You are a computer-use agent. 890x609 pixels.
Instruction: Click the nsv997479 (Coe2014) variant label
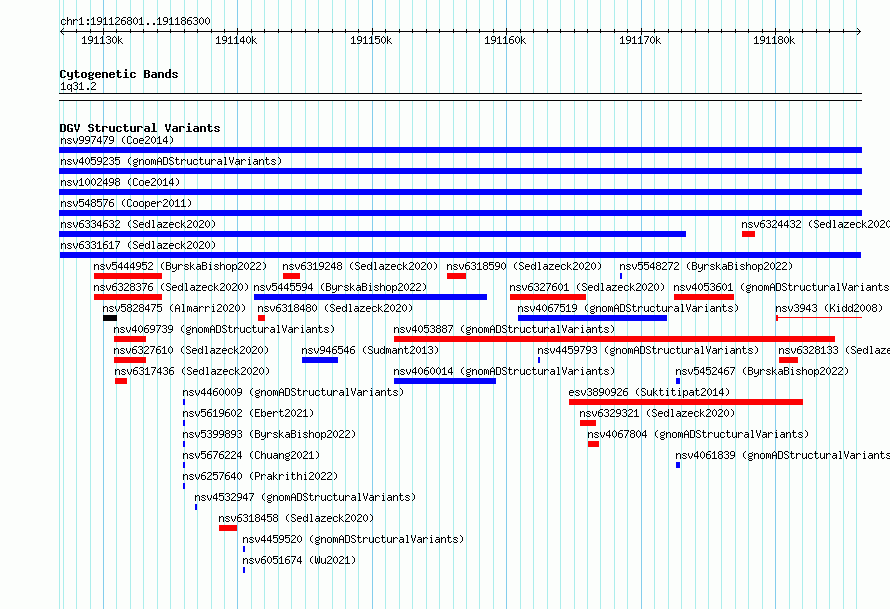[117, 140]
